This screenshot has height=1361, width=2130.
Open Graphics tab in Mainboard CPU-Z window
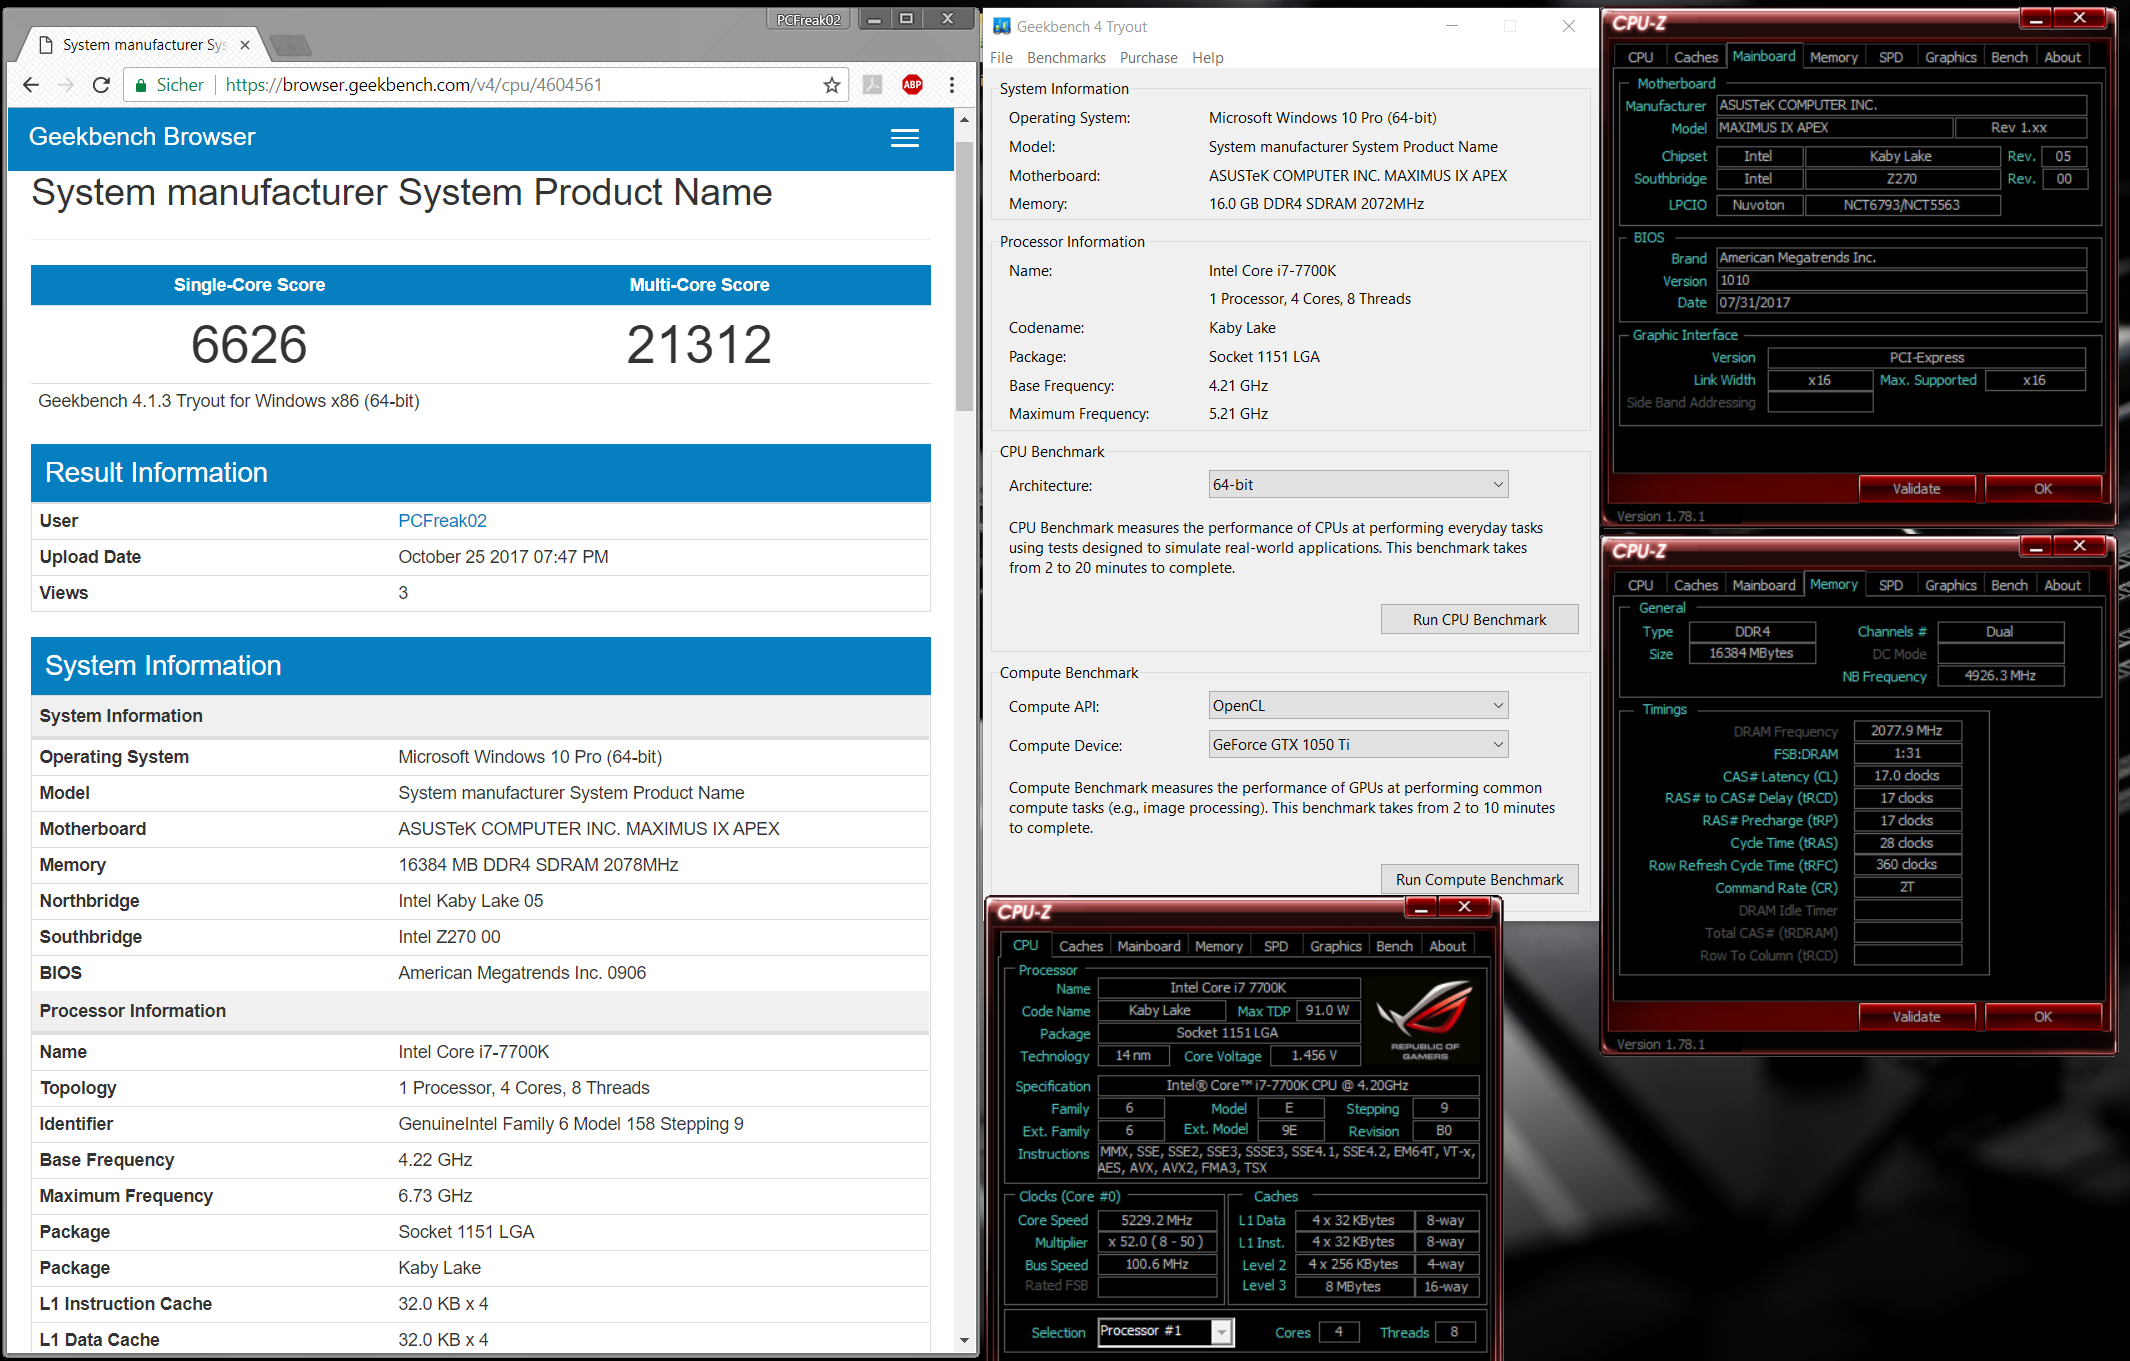point(1950,57)
